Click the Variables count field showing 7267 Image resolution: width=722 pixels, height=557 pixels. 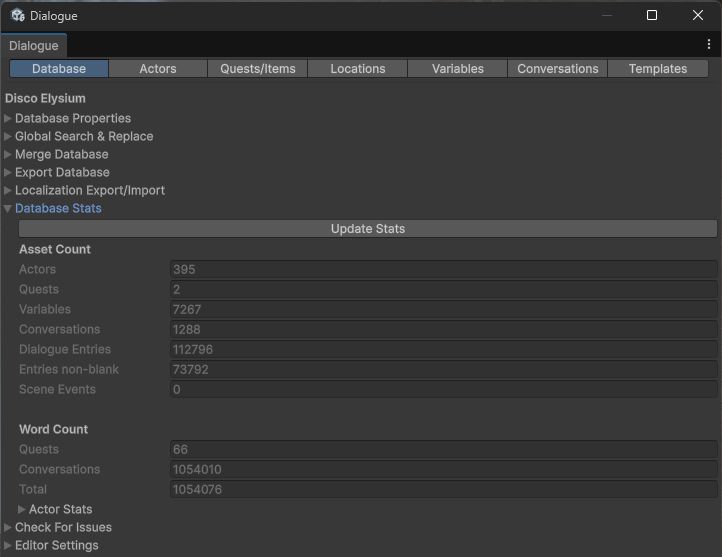(x=443, y=309)
